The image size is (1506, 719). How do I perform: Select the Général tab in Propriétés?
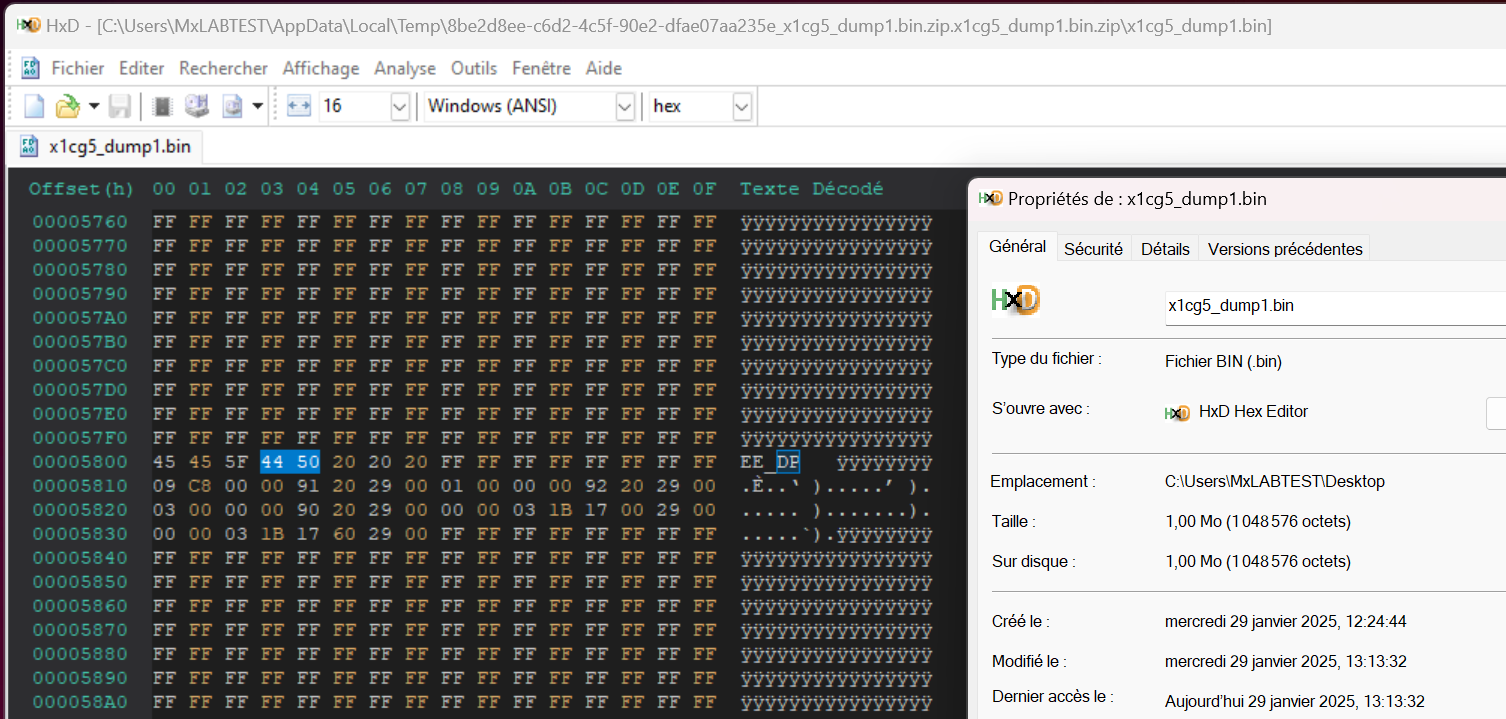[x=1017, y=246]
